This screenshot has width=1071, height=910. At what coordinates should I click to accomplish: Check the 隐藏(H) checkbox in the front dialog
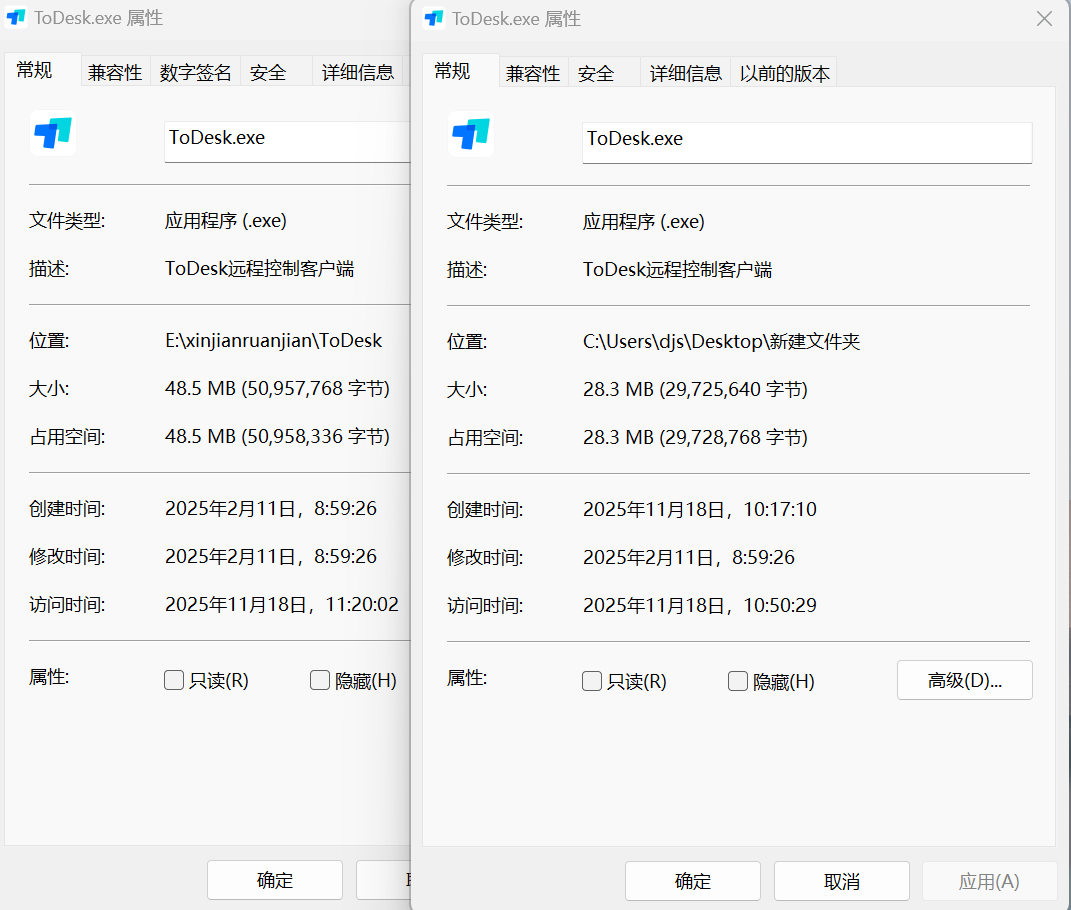[737, 680]
